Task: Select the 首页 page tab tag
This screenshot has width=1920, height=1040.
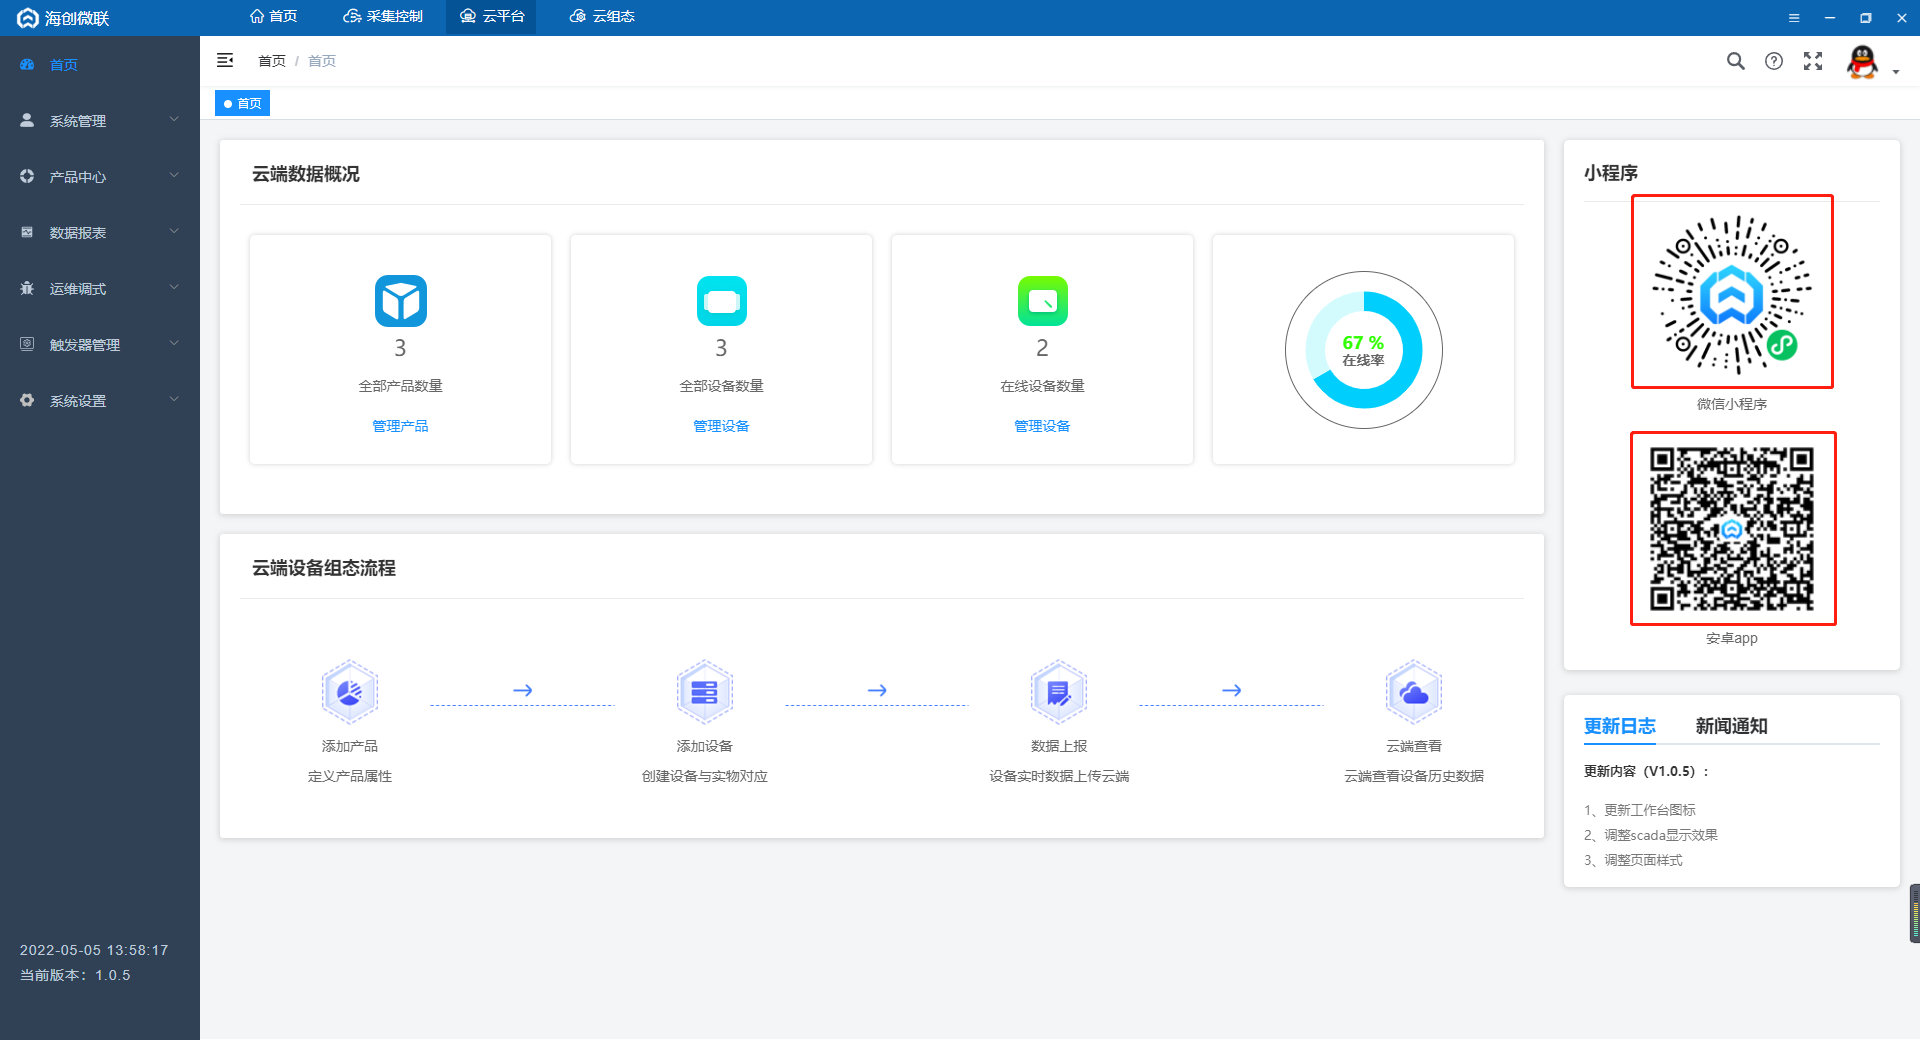Action: (x=242, y=103)
